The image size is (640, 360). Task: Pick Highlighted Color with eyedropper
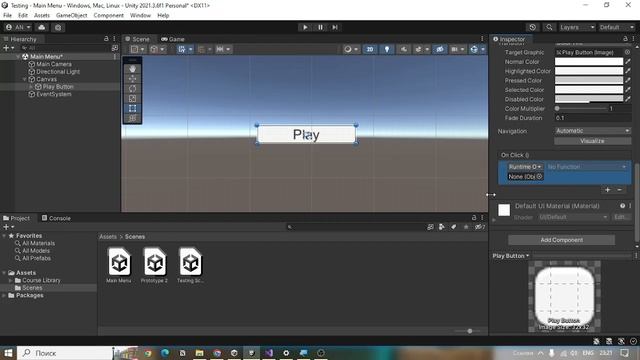point(628,71)
